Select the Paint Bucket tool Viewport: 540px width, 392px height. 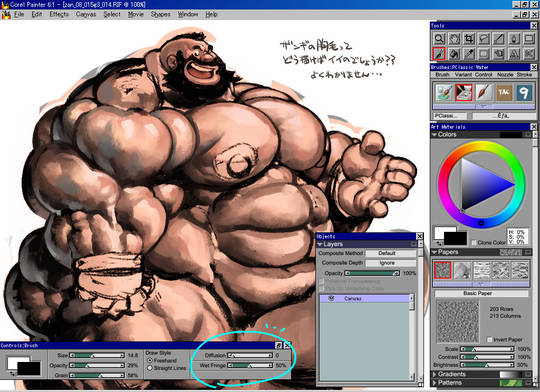[x=454, y=53]
